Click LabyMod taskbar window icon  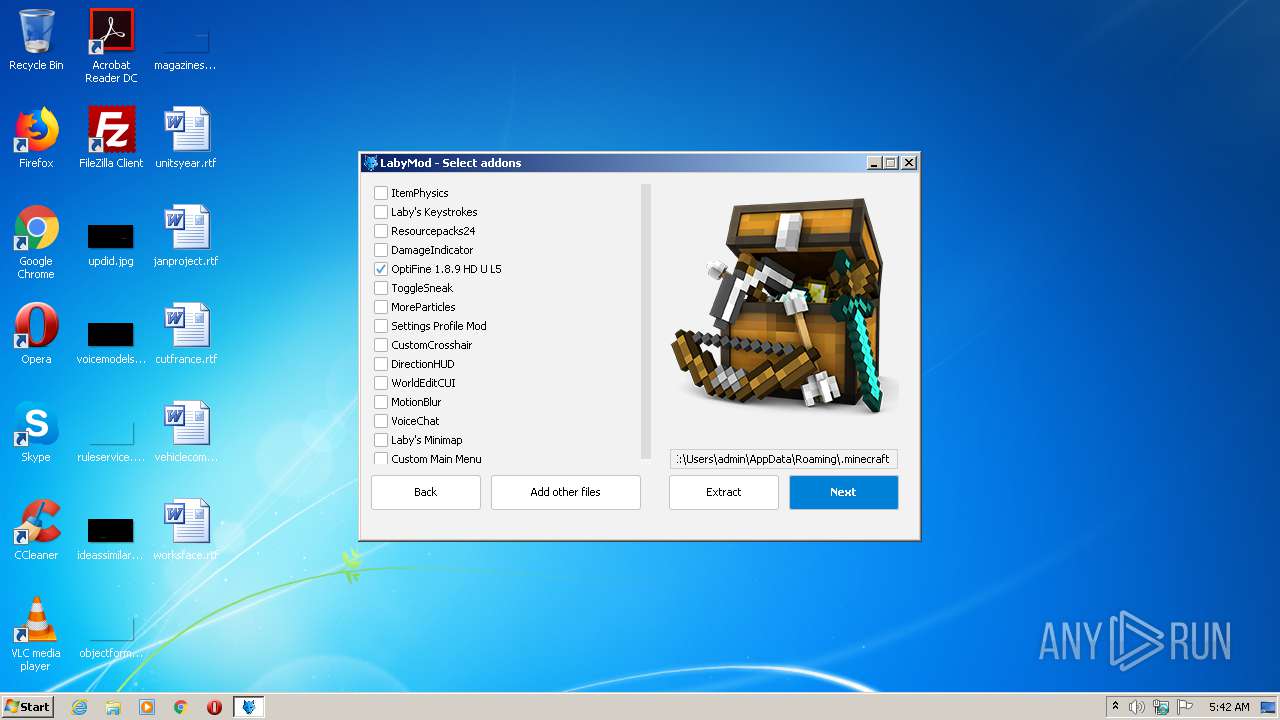(249, 707)
